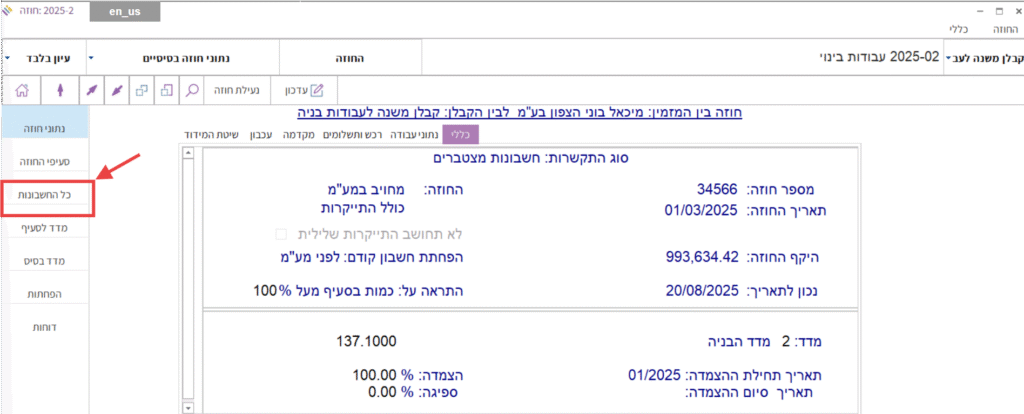Open the שיטת המידוד tab
1024x414 pixels.
[209, 133]
